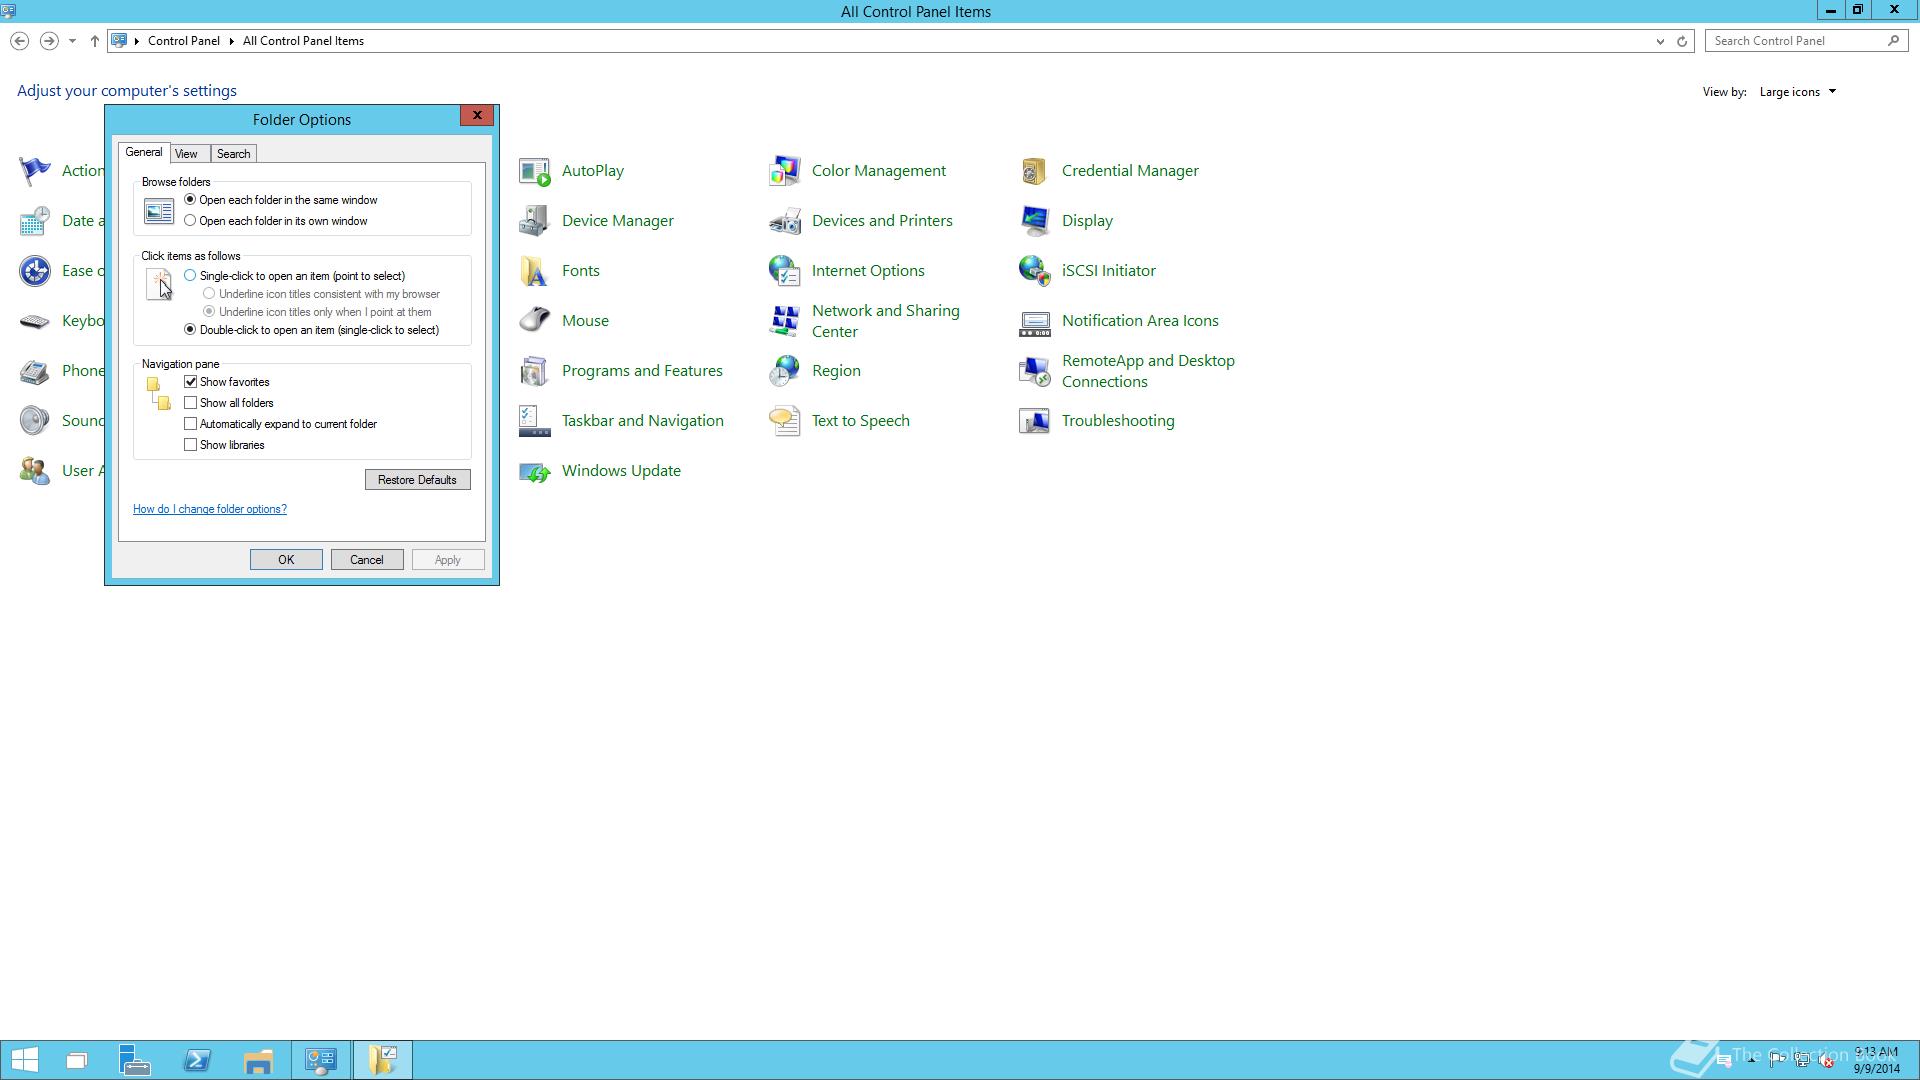Open the Sound speaker icon

[35, 421]
